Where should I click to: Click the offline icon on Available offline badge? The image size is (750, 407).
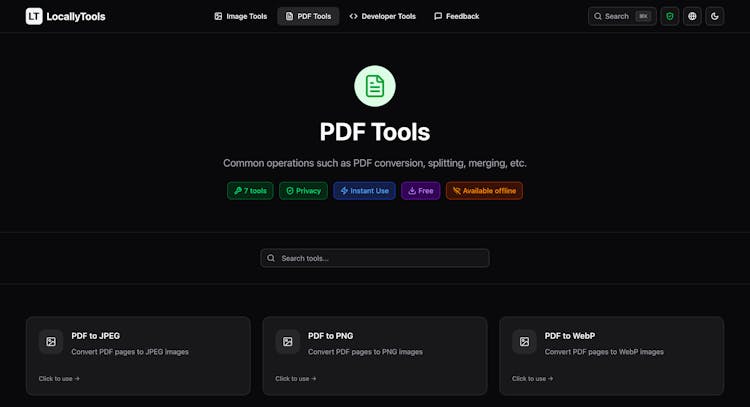[457, 191]
